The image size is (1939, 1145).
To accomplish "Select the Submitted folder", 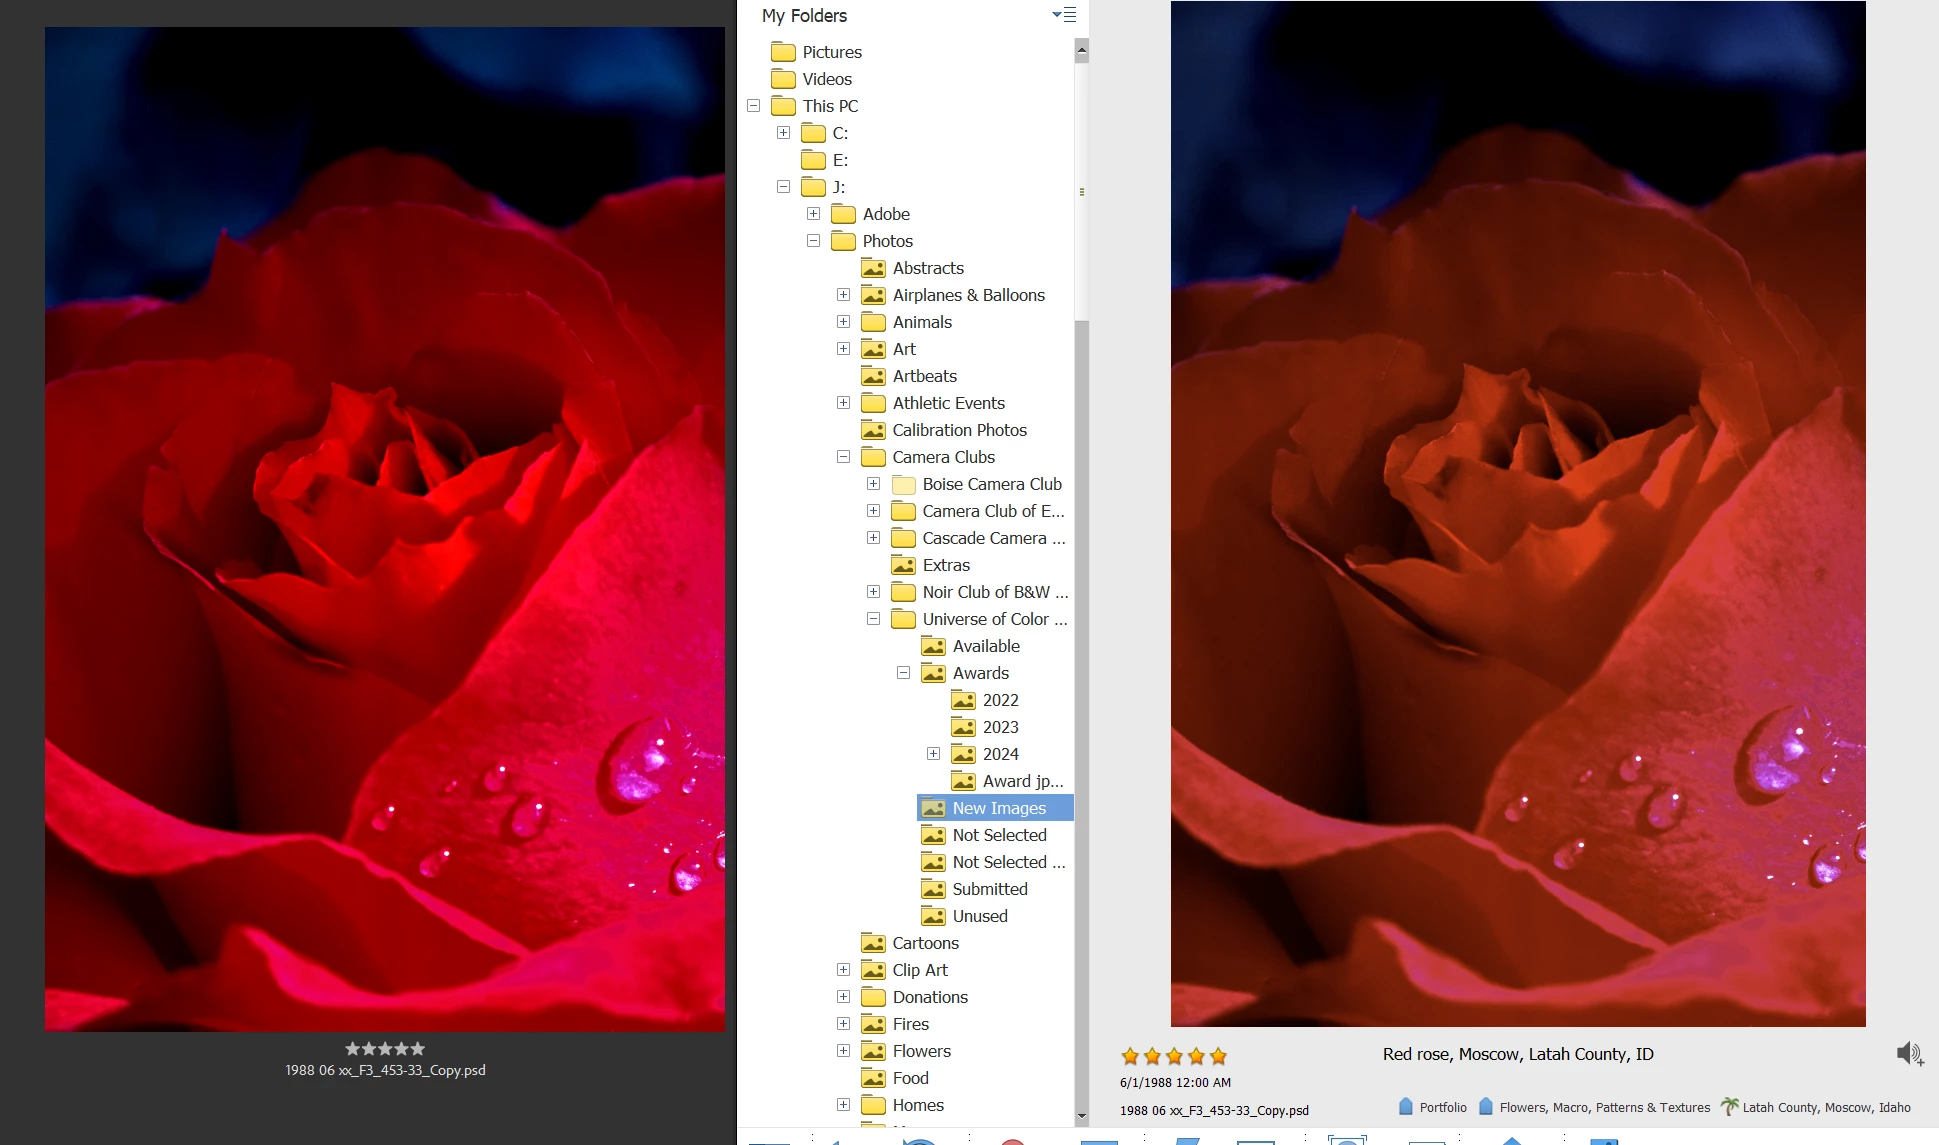I will click(x=989, y=889).
